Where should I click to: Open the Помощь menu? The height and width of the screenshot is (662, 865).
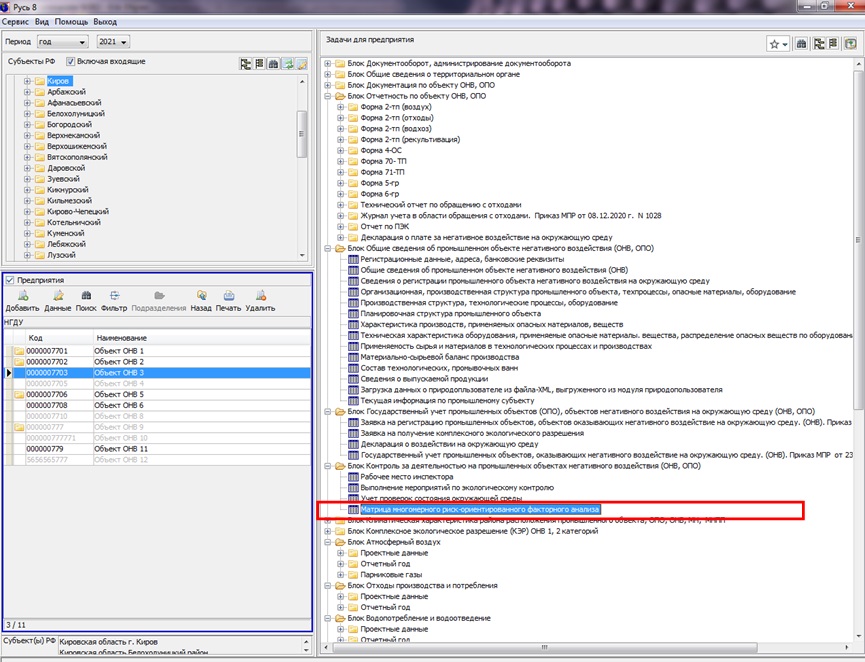point(69,20)
